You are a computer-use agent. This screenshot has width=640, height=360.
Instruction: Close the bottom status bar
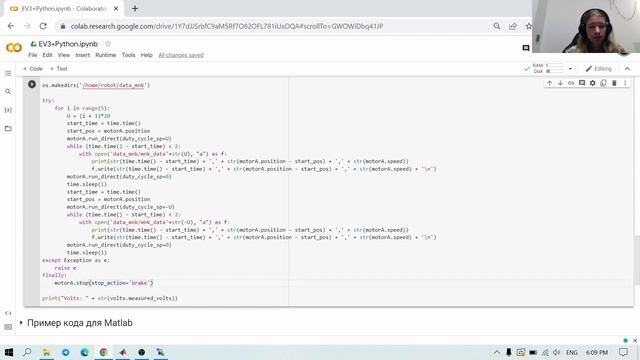(x=635, y=340)
